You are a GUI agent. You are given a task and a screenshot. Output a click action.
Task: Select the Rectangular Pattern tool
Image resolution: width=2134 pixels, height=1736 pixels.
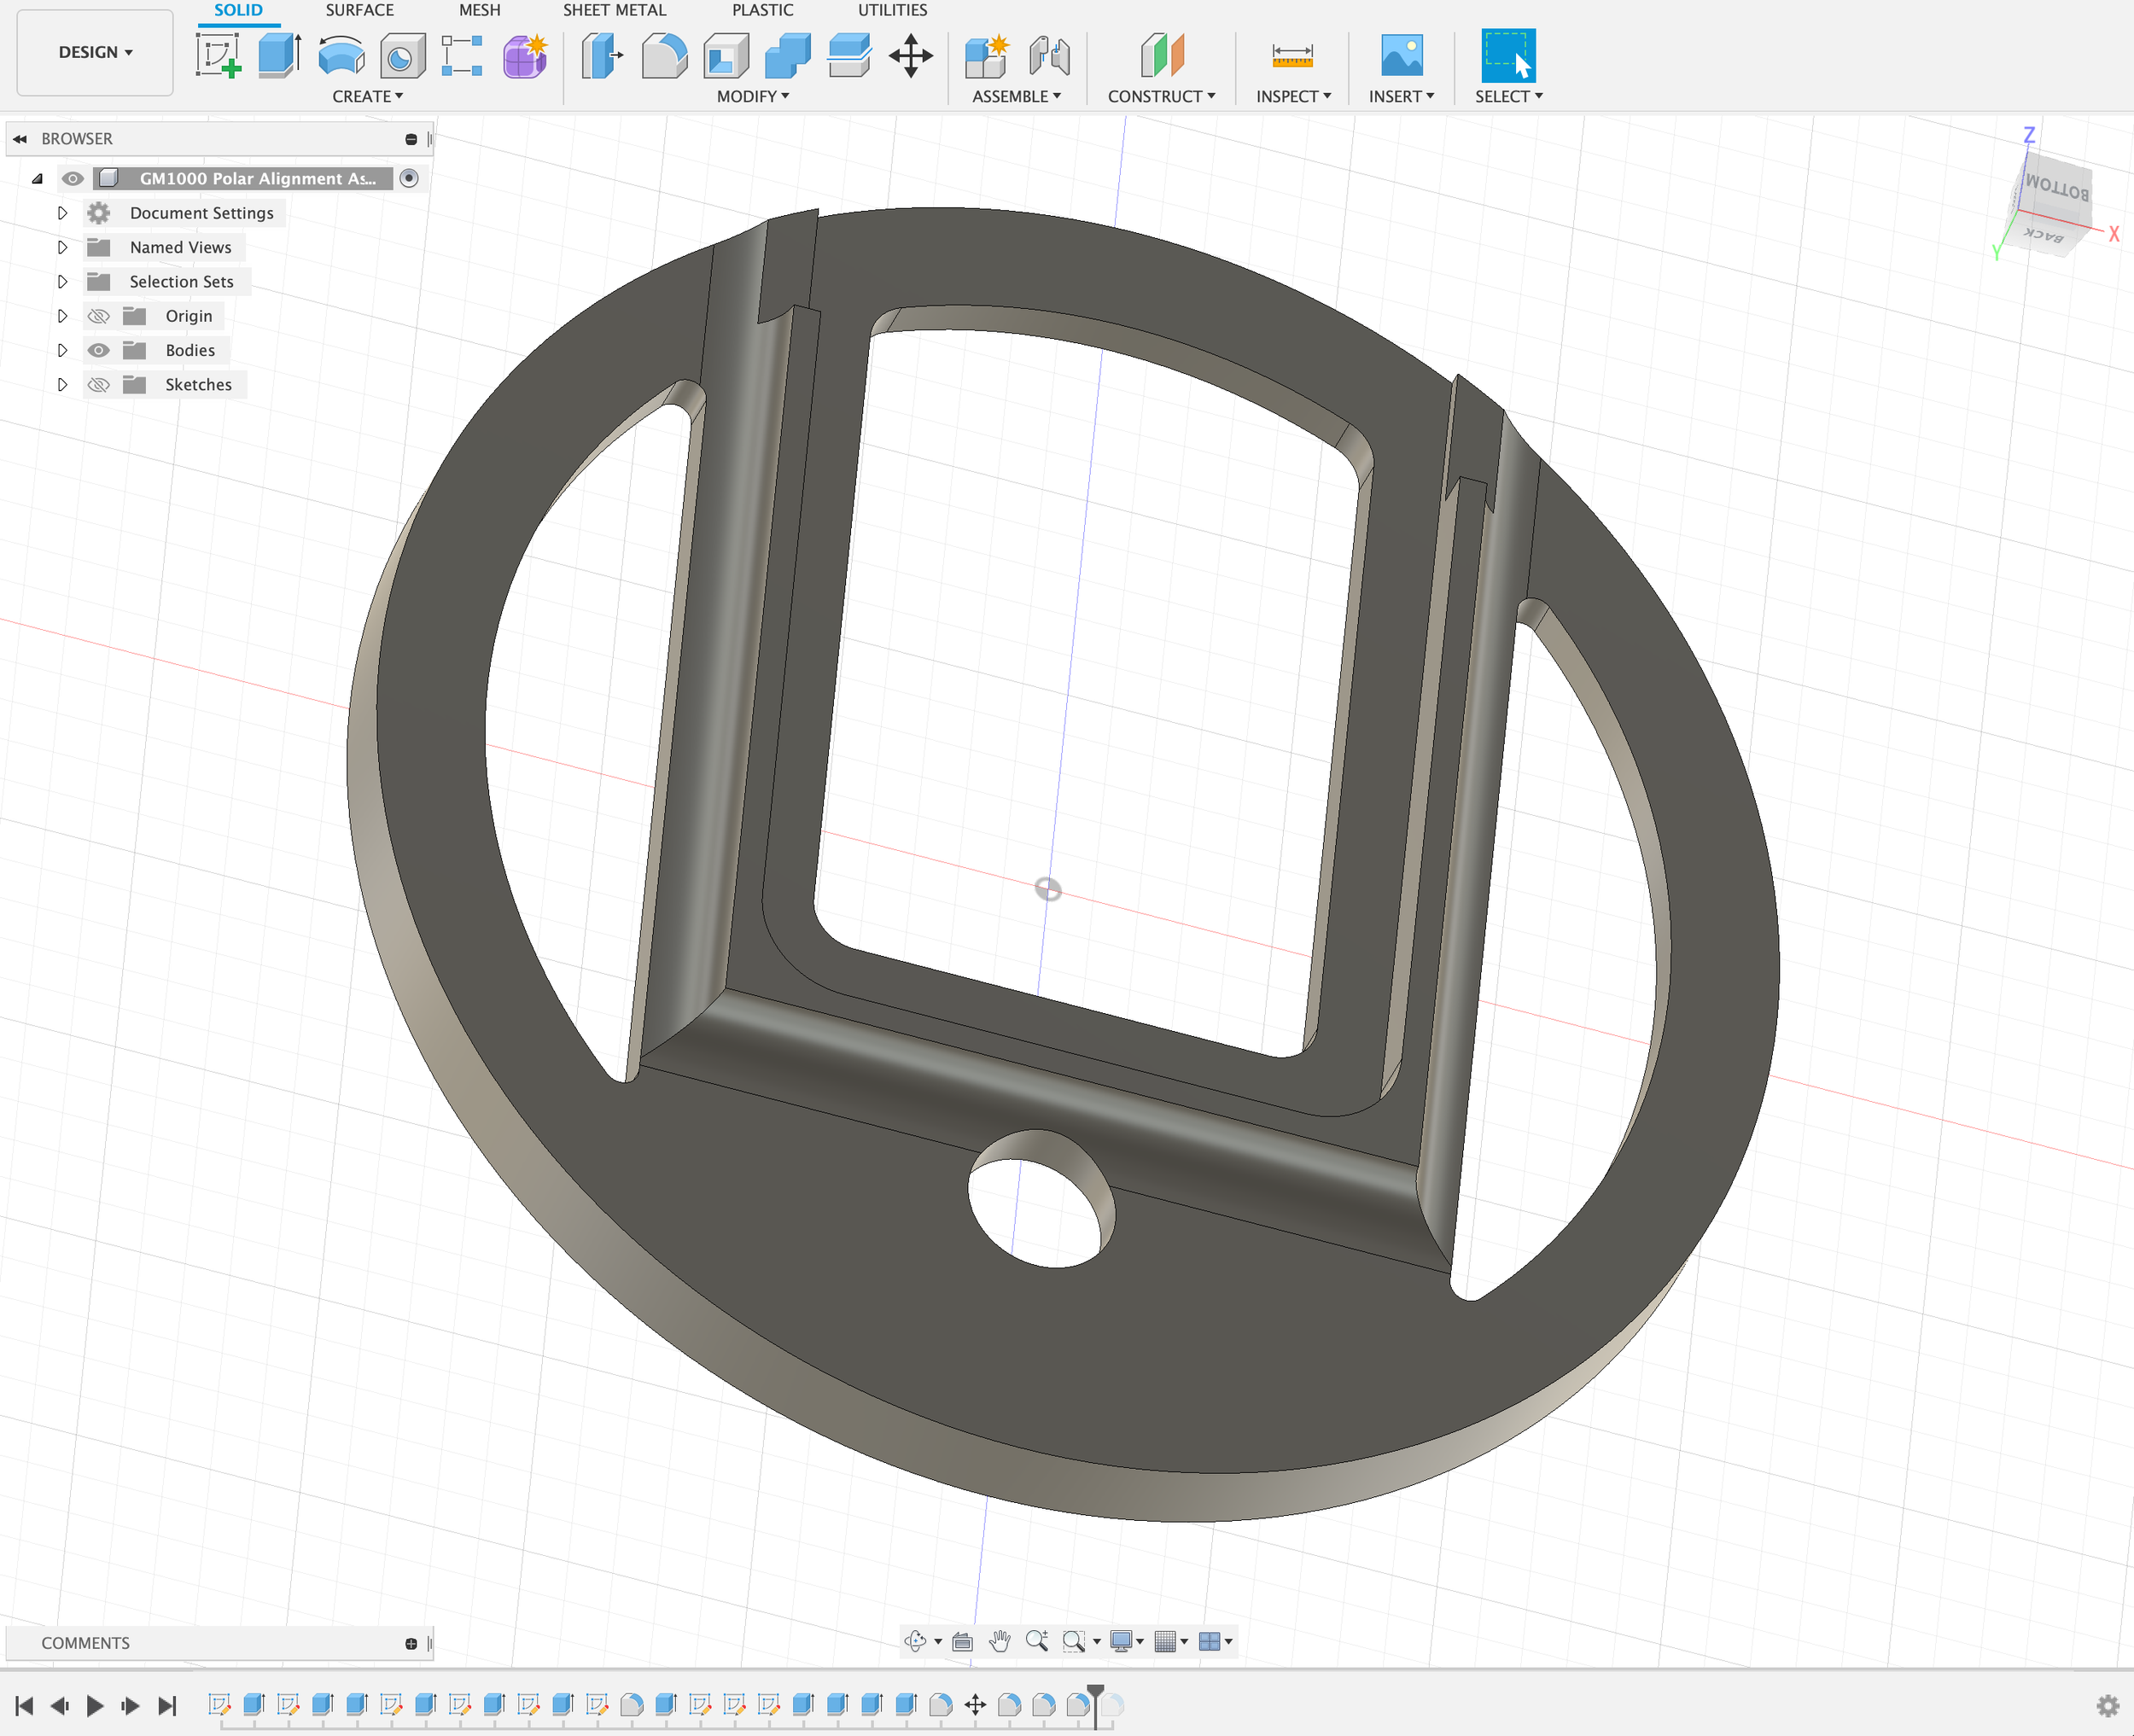click(x=462, y=55)
